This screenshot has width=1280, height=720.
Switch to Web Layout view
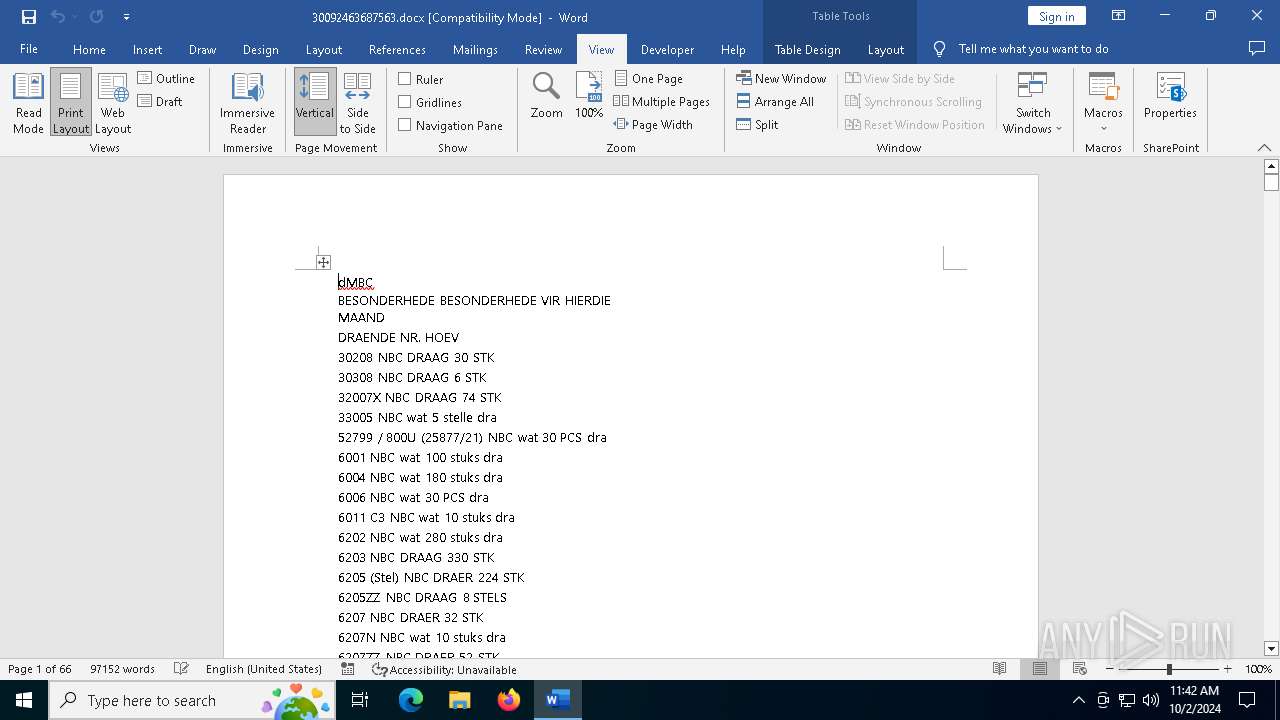[113, 103]
